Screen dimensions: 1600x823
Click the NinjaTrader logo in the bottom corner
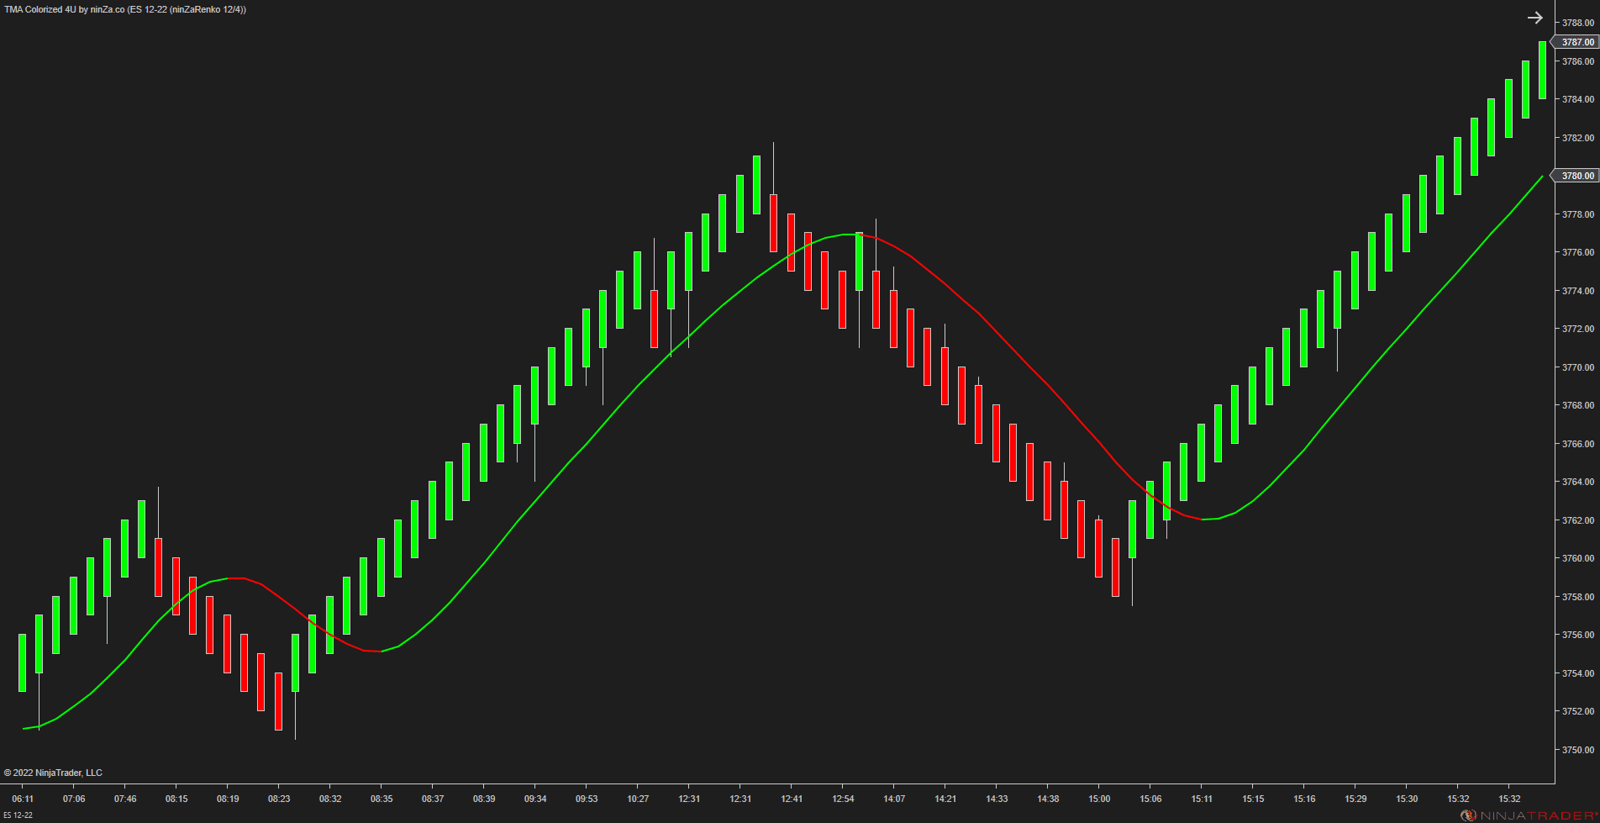pyautogui.click(x=1528, y=815)
